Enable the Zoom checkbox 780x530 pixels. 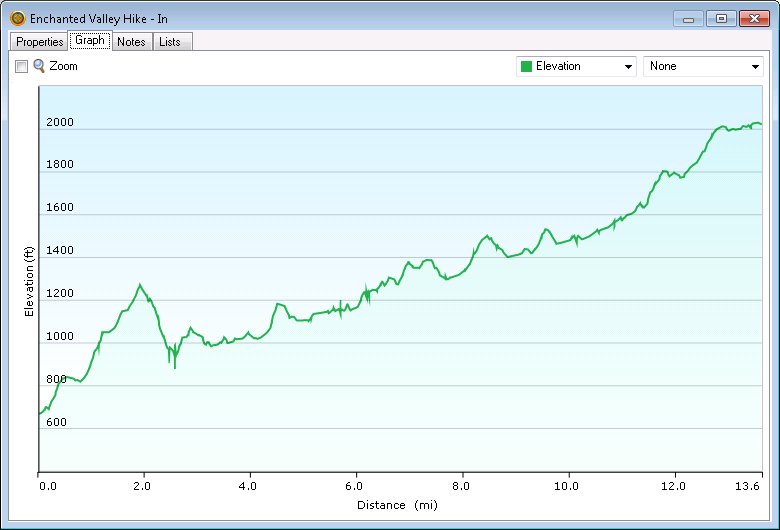(x=21, y=66)
